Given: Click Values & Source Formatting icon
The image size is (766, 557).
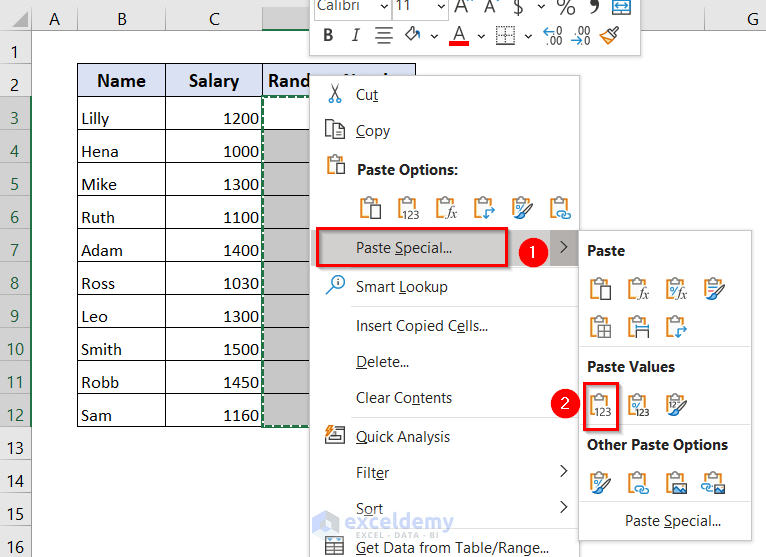Looking at the screenshot, I should (x=676, y=406).
